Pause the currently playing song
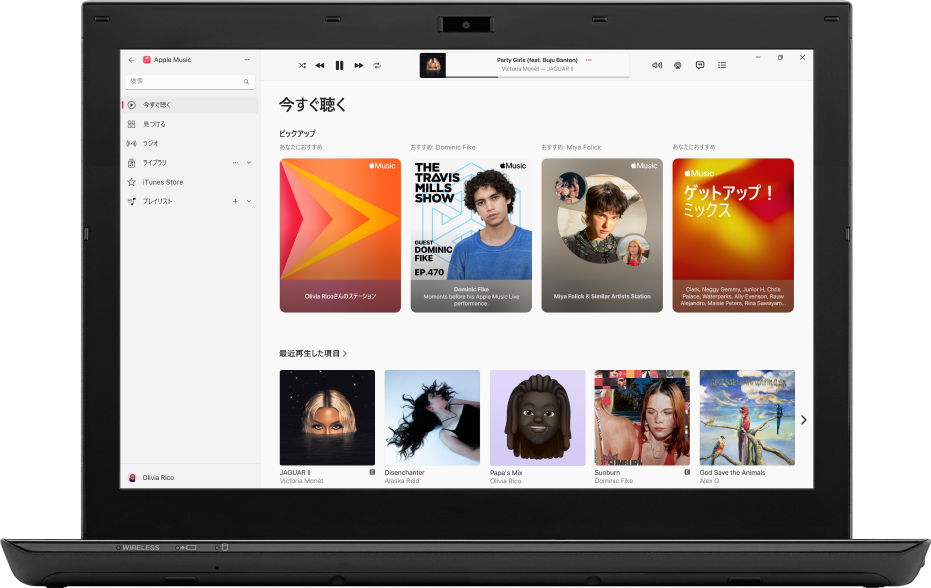The image size is (931, 588). tap(340, 64)
